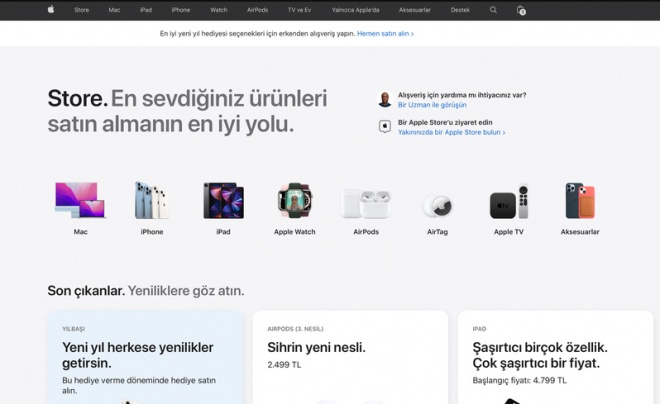This screenshot has height=404, width=660.
Task: Click the AirPods text label under image
Action: pyautogui.click(x=366, y=232)
